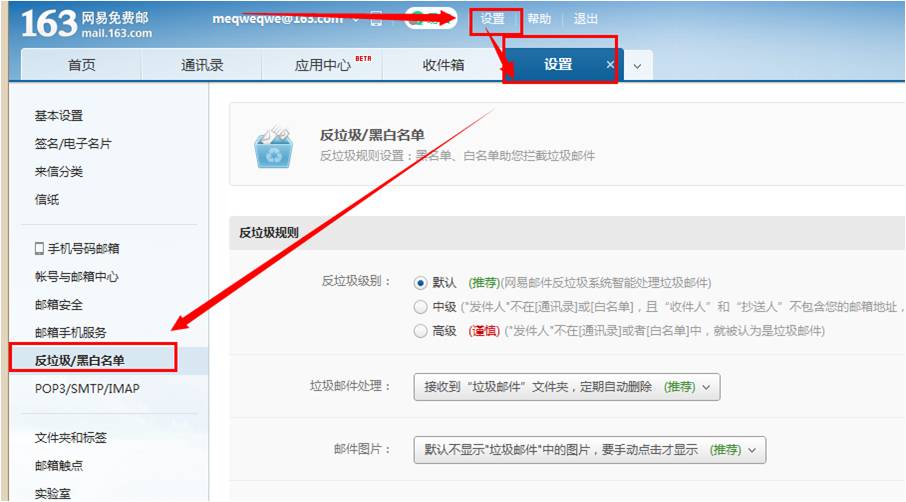906x502 pixels.
Task: Switch to the 收件箱 tab
Action: click(x=443, y=65)
